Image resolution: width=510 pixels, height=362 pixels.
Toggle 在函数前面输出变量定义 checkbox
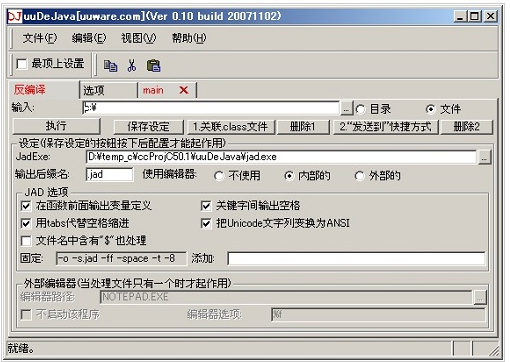[26, 206]
